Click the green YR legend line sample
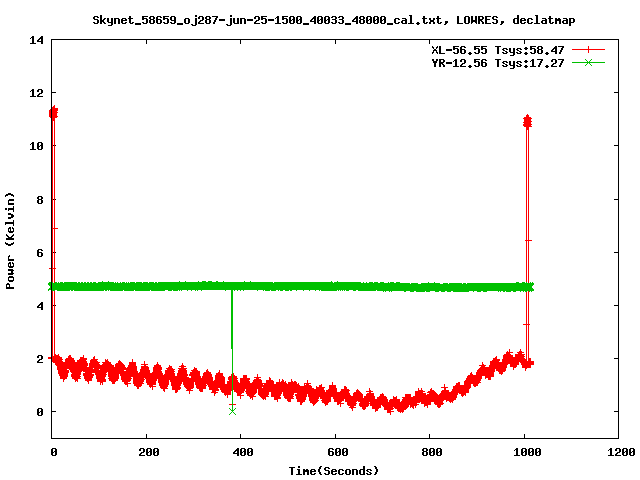 [x=588, y=62]
